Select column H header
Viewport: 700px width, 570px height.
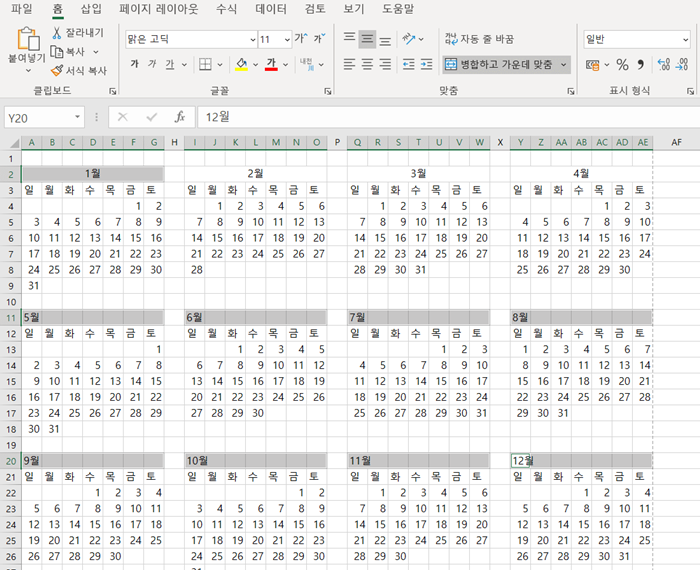[174, 142]
